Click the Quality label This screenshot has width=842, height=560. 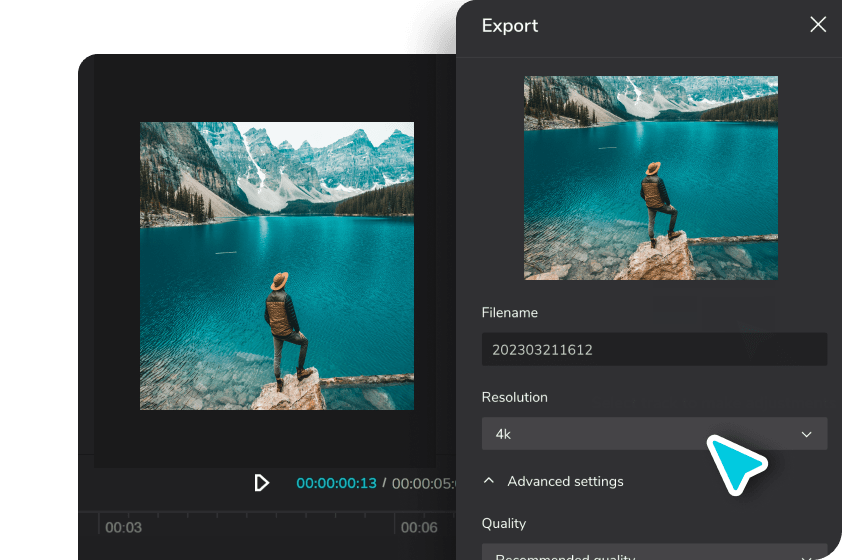(504, 523)
